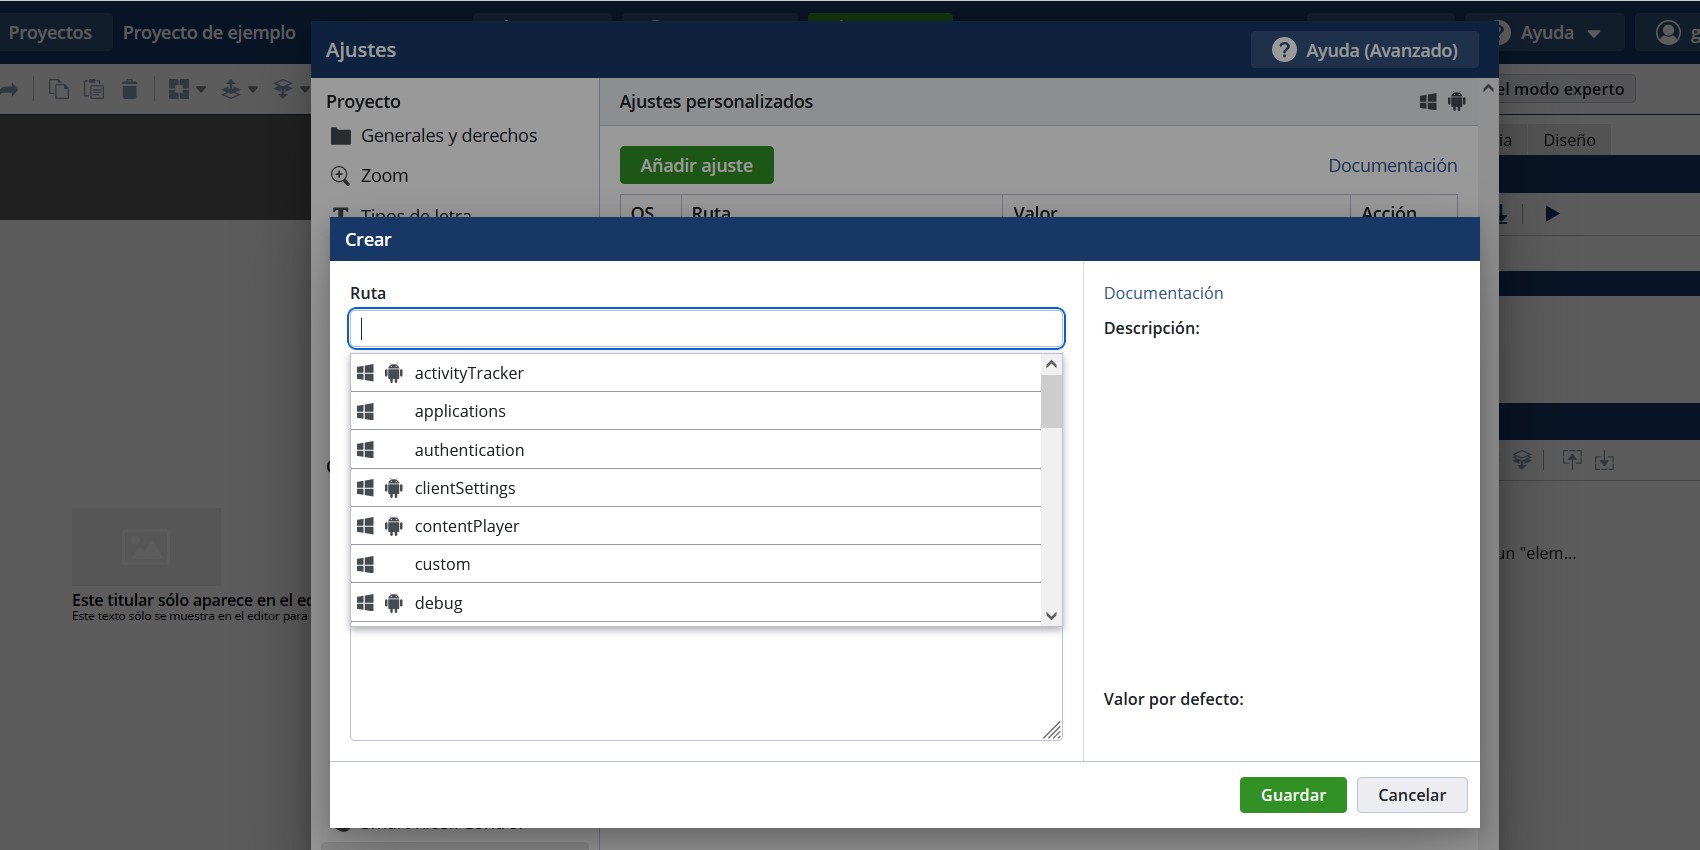Click the green Guardar button
1700x850 pixels.
pyautogui.click(x=1292, y=795)
